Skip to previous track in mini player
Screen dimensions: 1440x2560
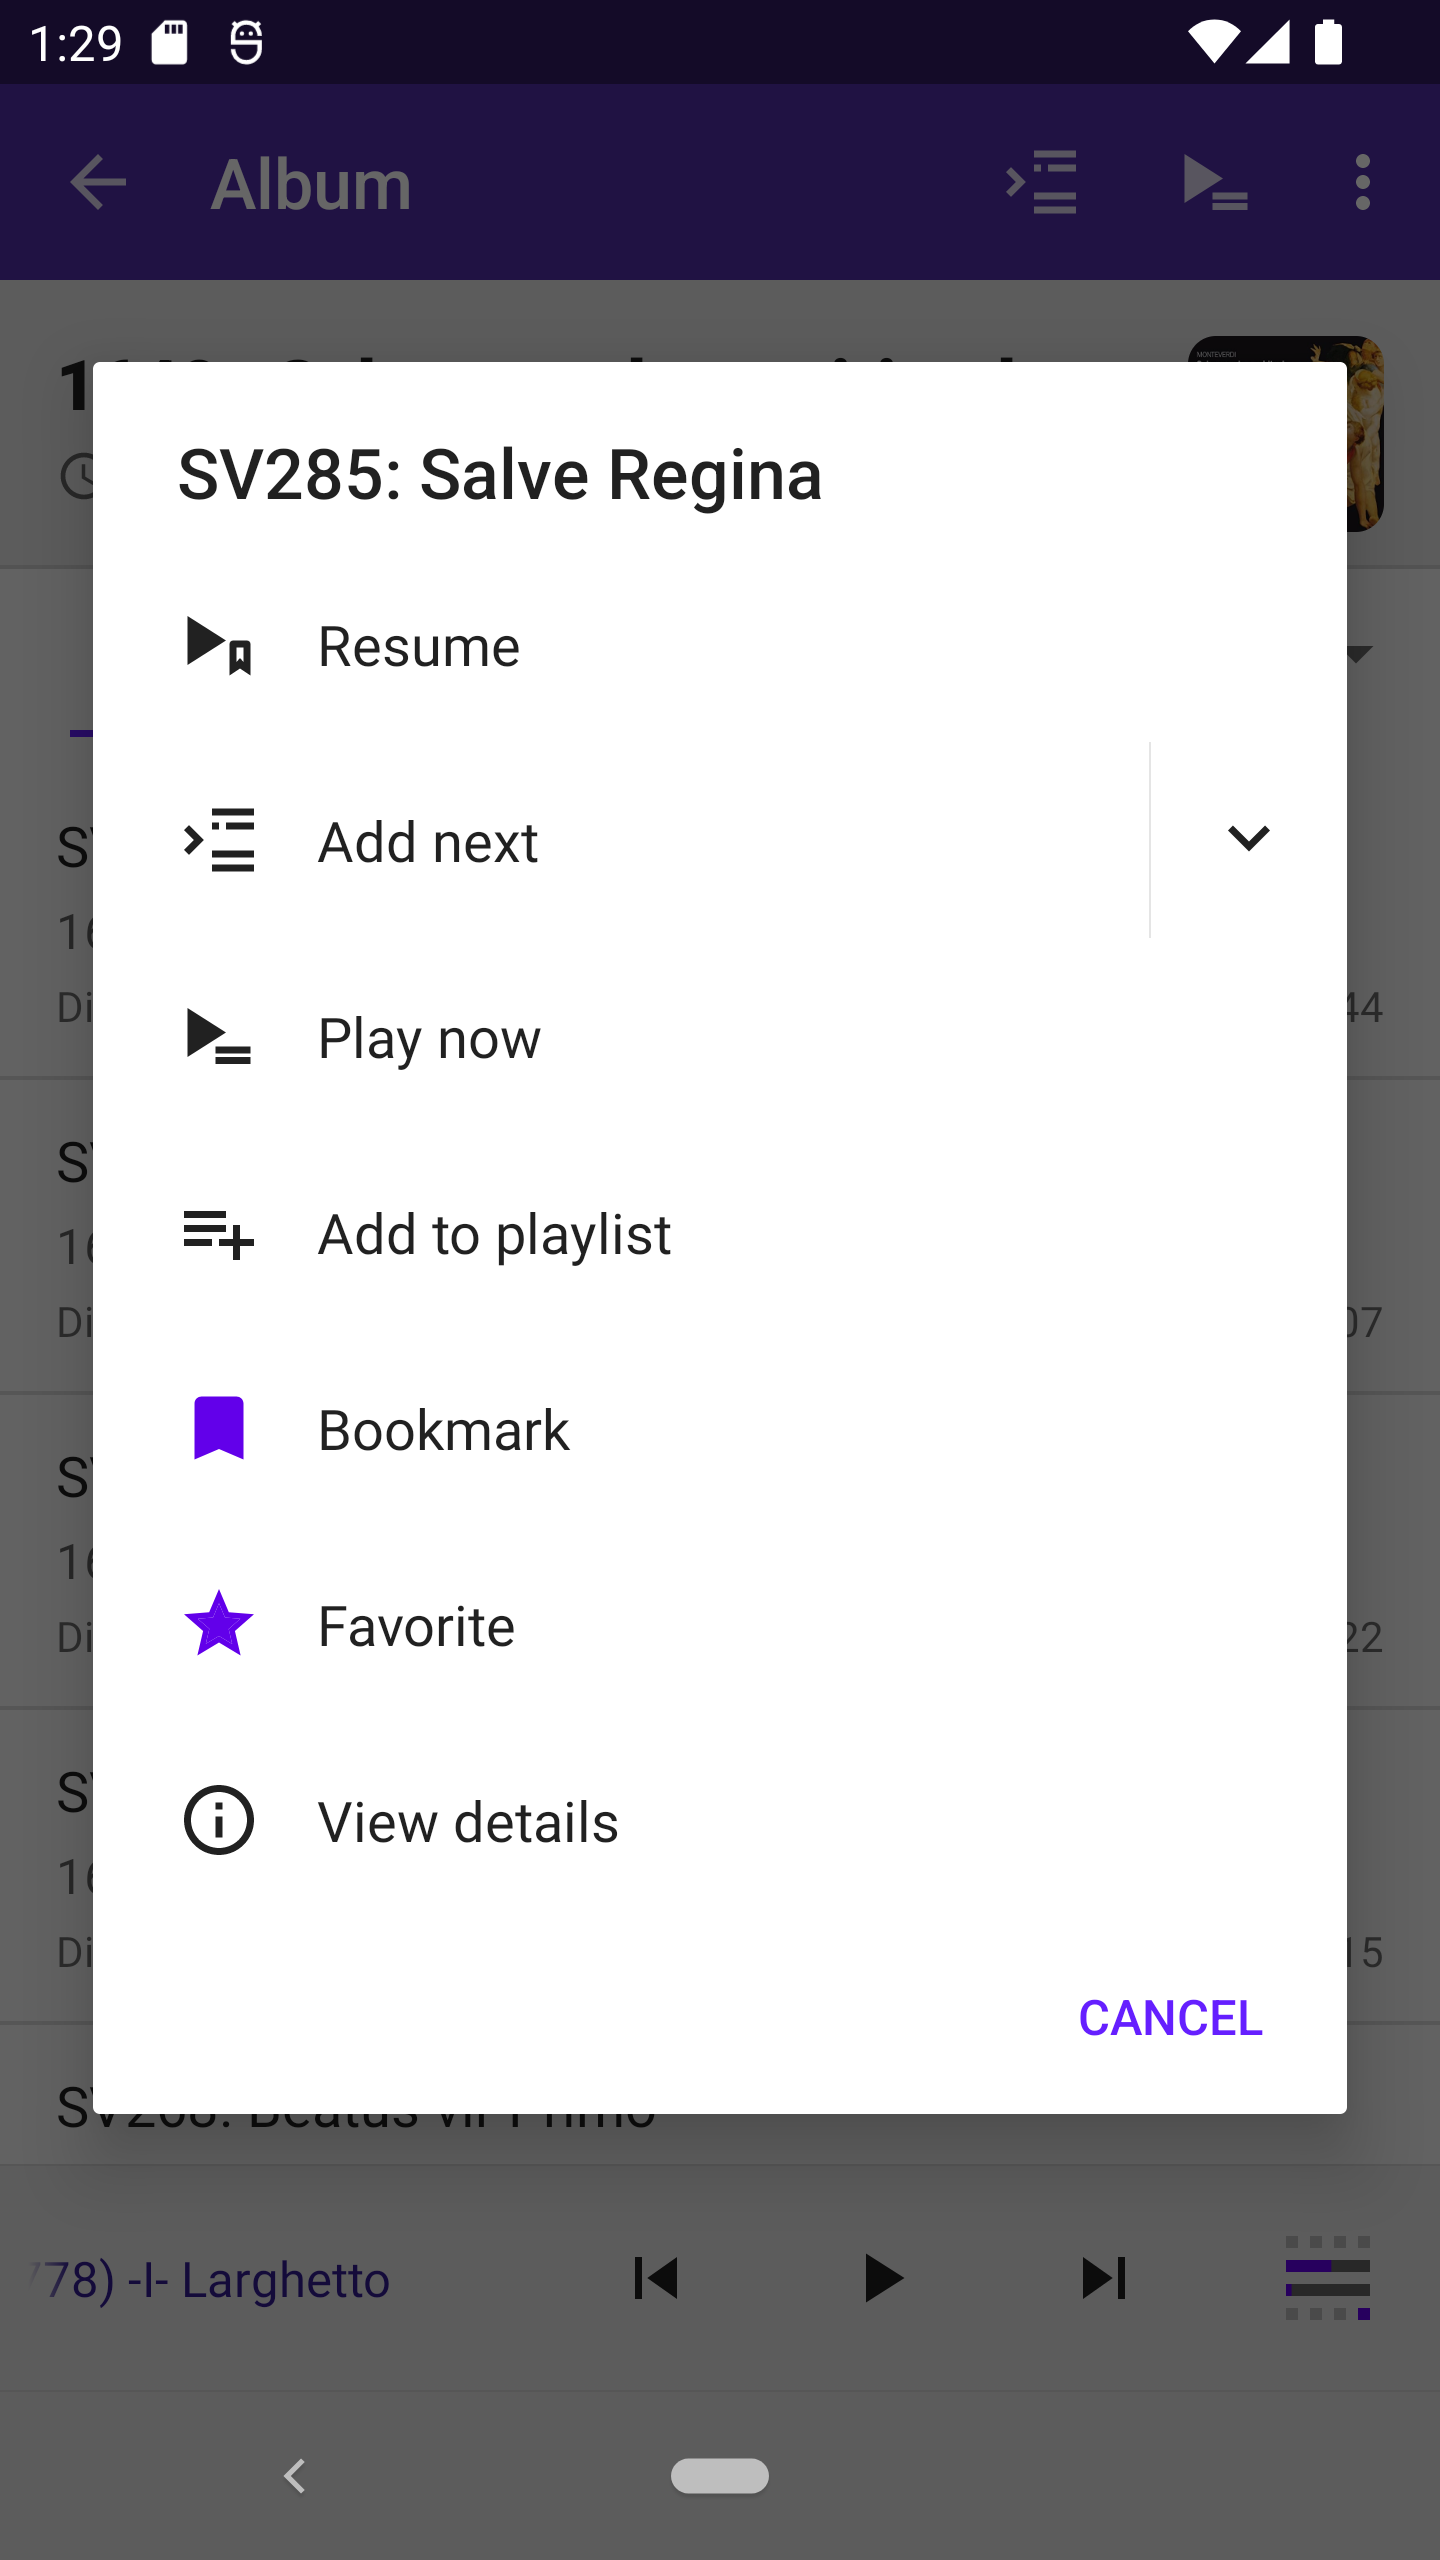click(x=656, y=2279)
